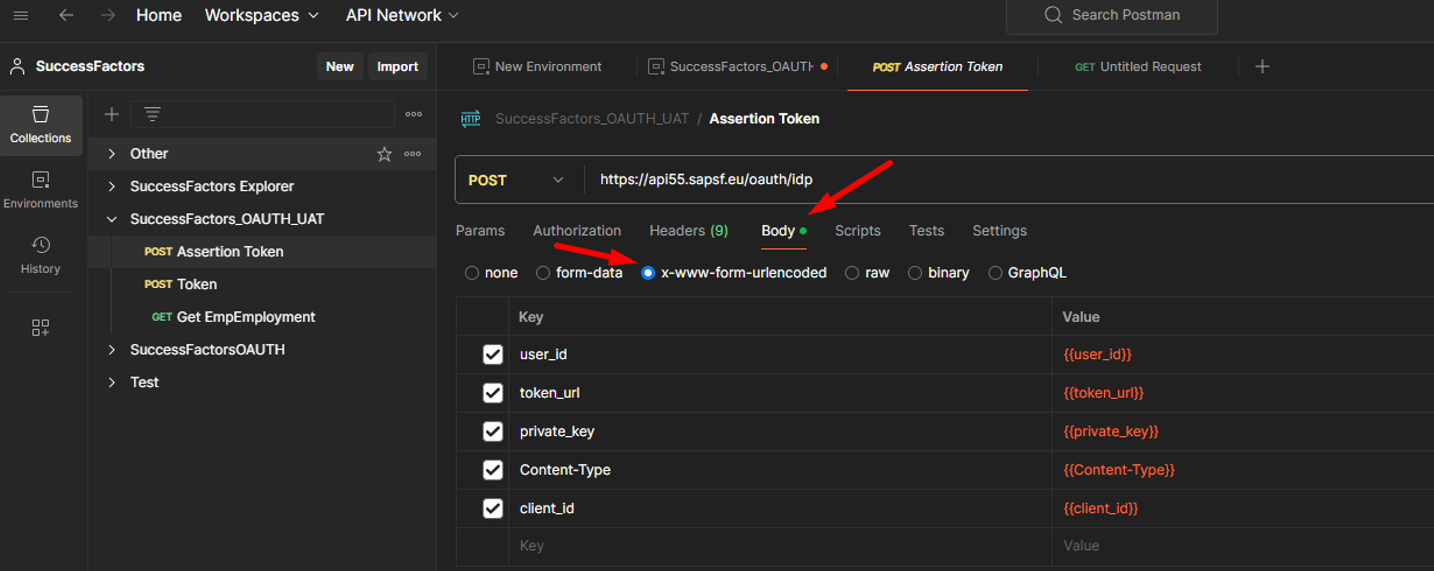Image resolution: width=1434 pixels, height=571 pixels.
Task: Open the New Environment tab
Action: (x=538, y=67)
